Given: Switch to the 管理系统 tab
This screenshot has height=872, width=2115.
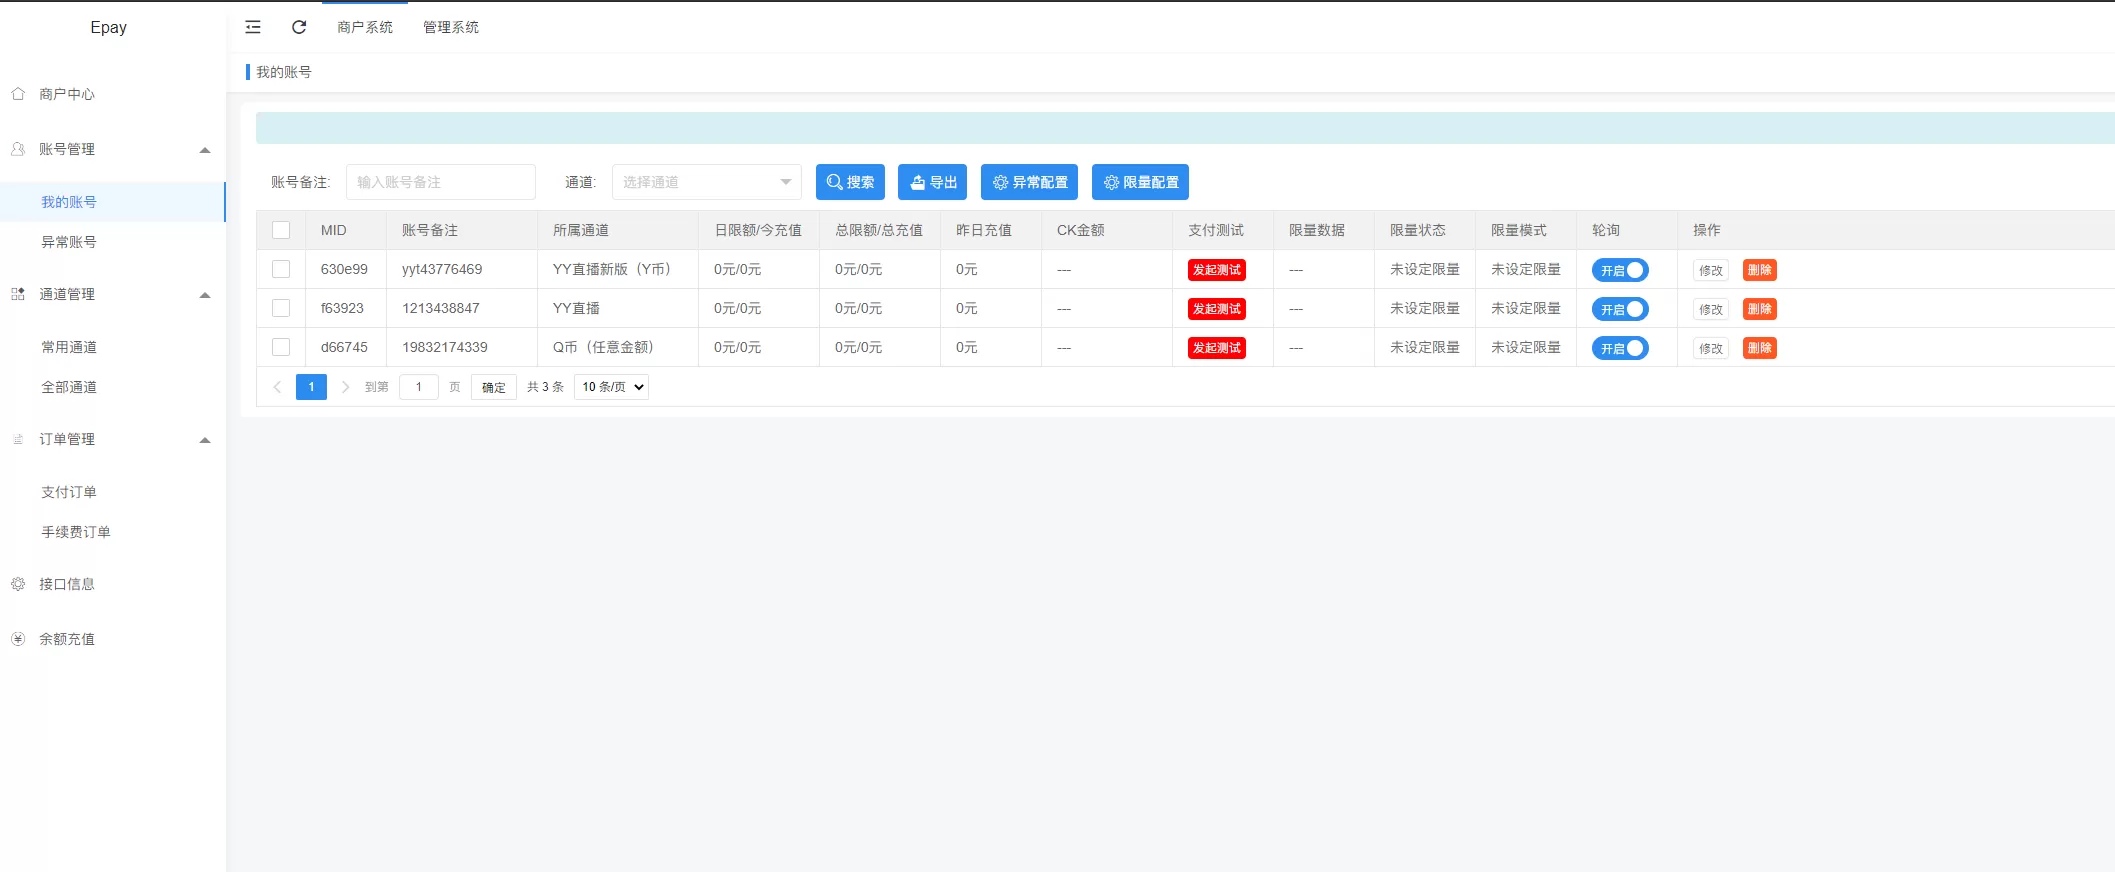Looking at the screenshot, I should tap(451, 27).
